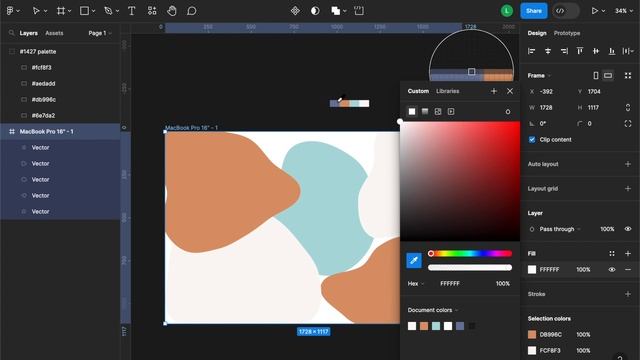Add a Layout grid with plus
Viewport: 640px width, 360px height.
point(628,189)
